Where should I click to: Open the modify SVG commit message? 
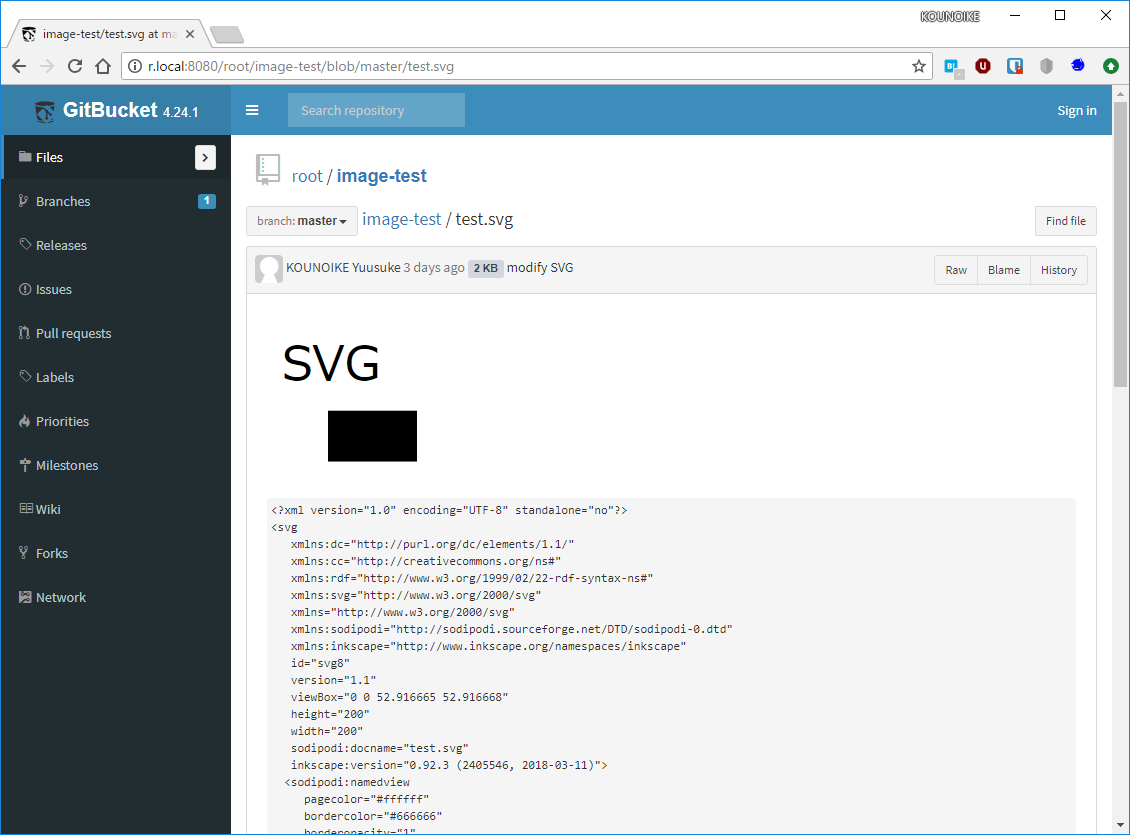540,267
